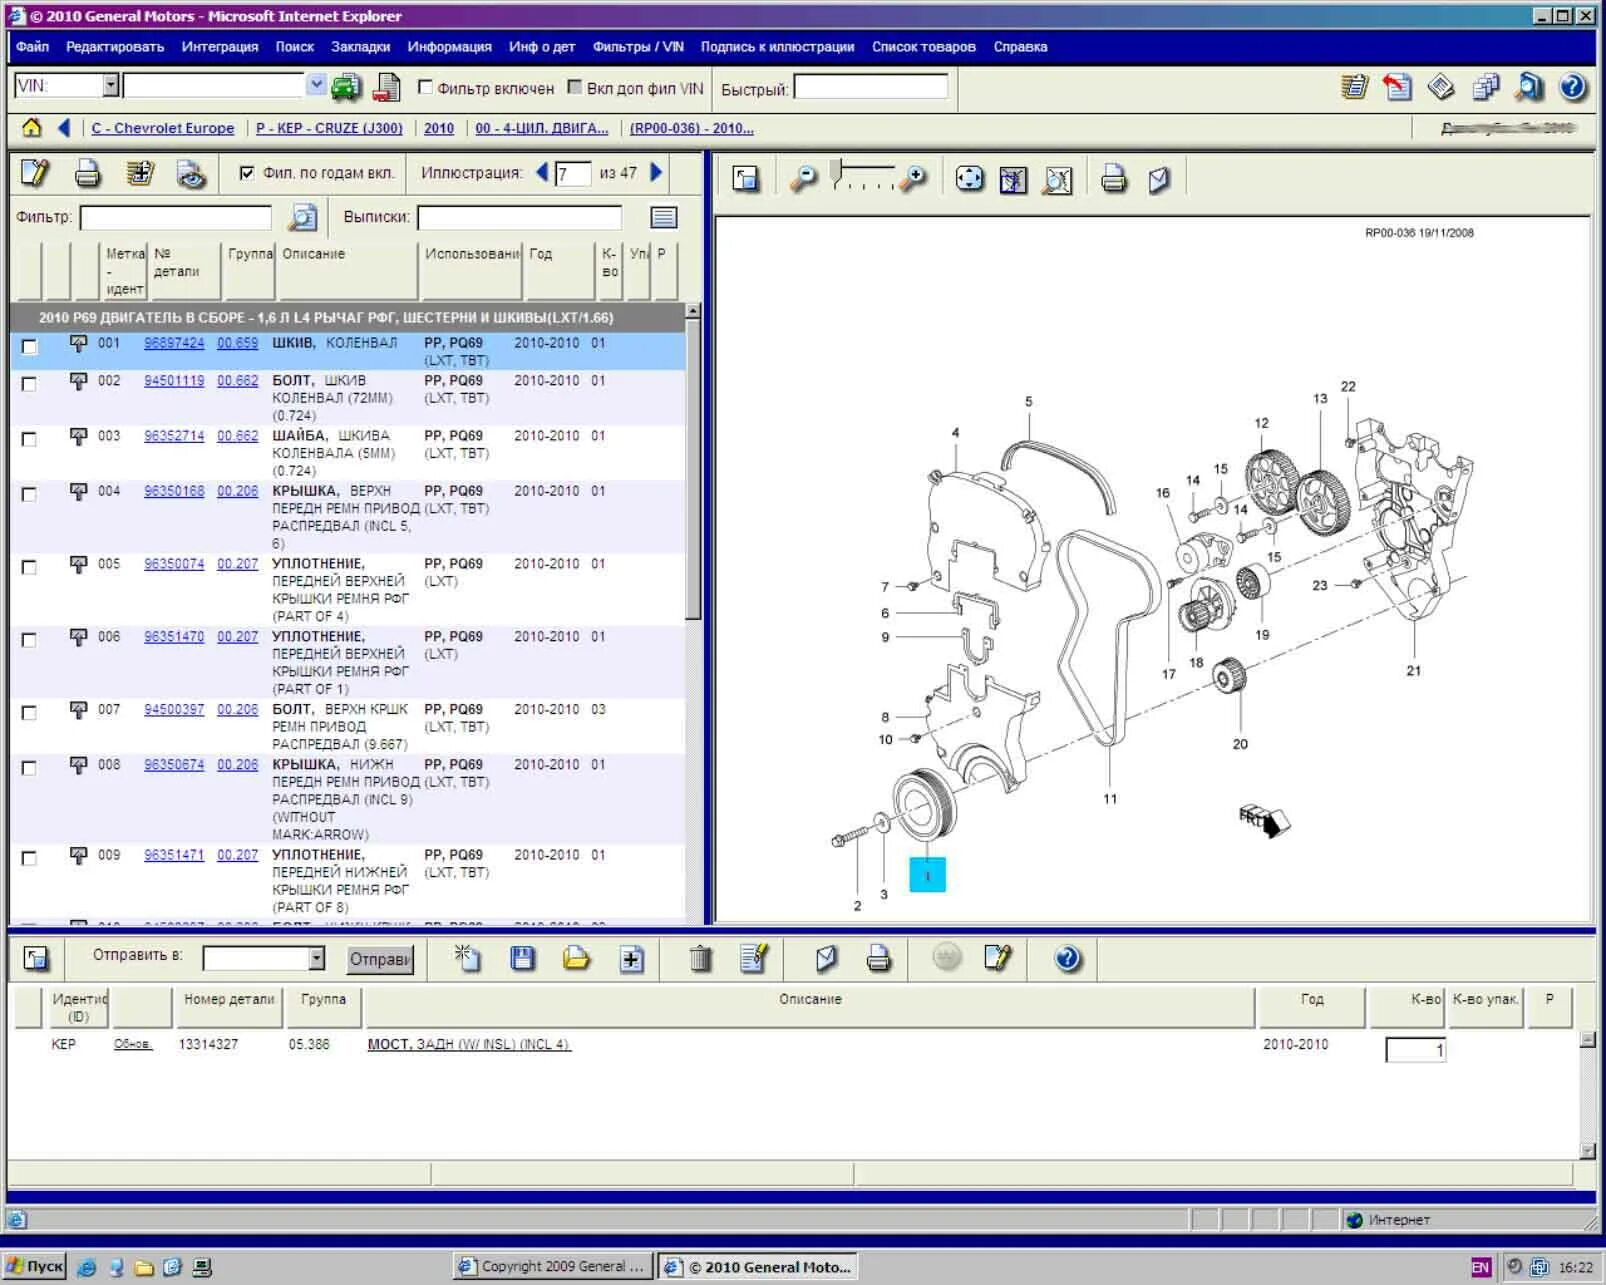1606x1285 pixels.
Task: Expand the VIN number combo box arrow
Action: click(316, 85)
